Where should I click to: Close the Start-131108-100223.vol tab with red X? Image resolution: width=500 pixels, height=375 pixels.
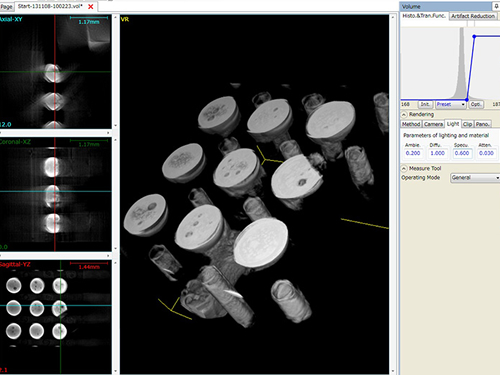click(91, 6)
